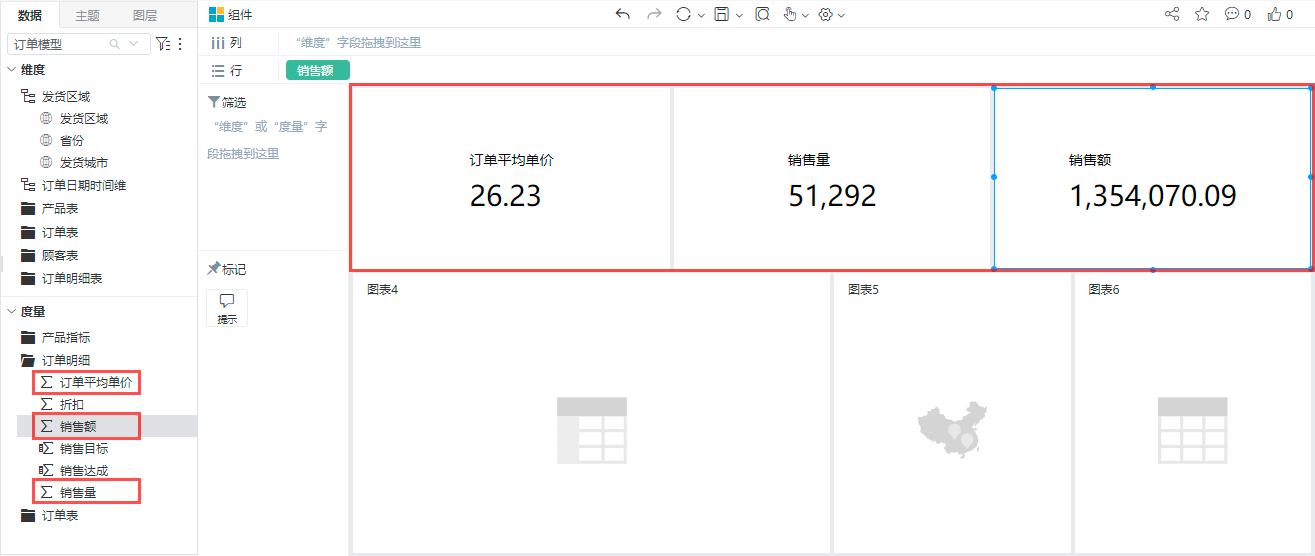Click the share icon
Image resolution: width=1315 pixels, height=556 pixels.
1172,14
